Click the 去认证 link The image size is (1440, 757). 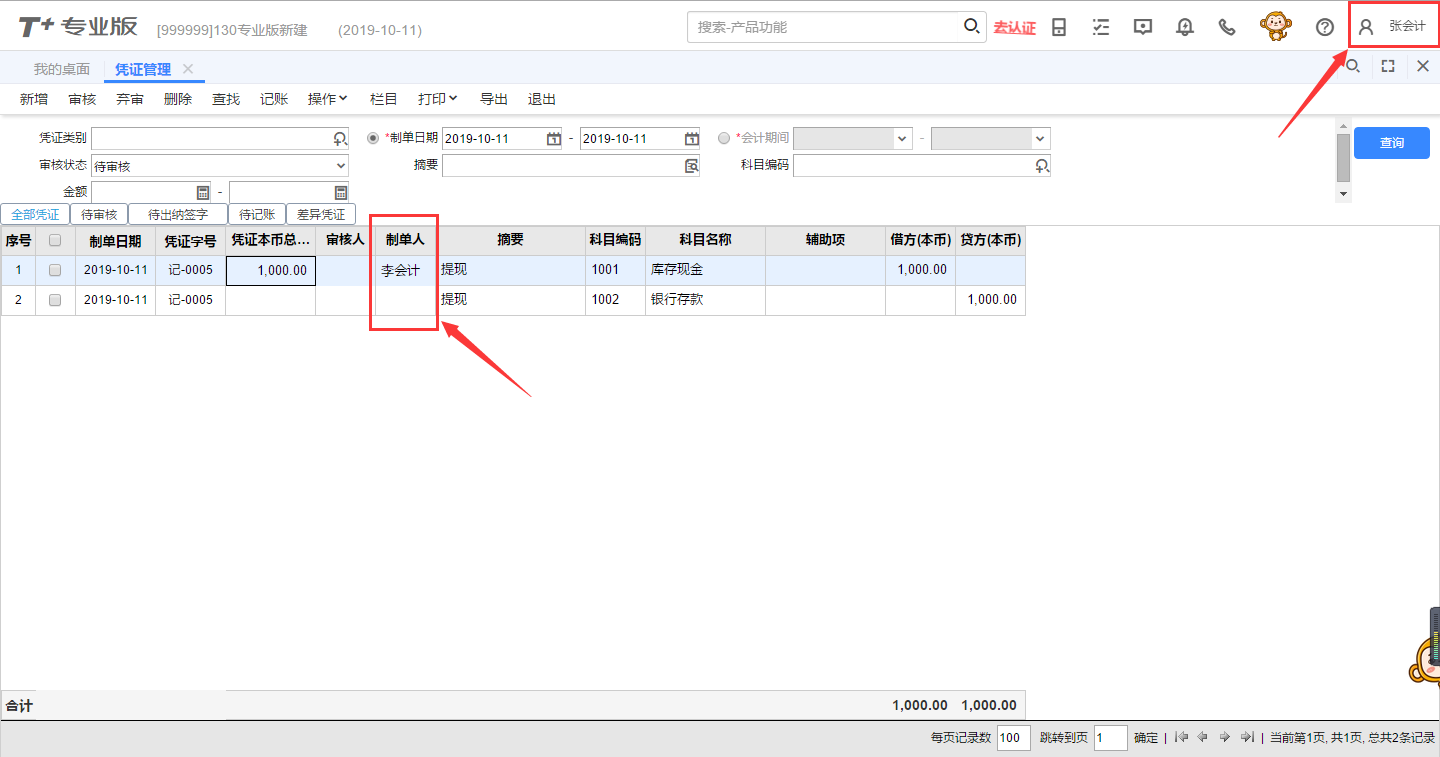pos(1014,28)
